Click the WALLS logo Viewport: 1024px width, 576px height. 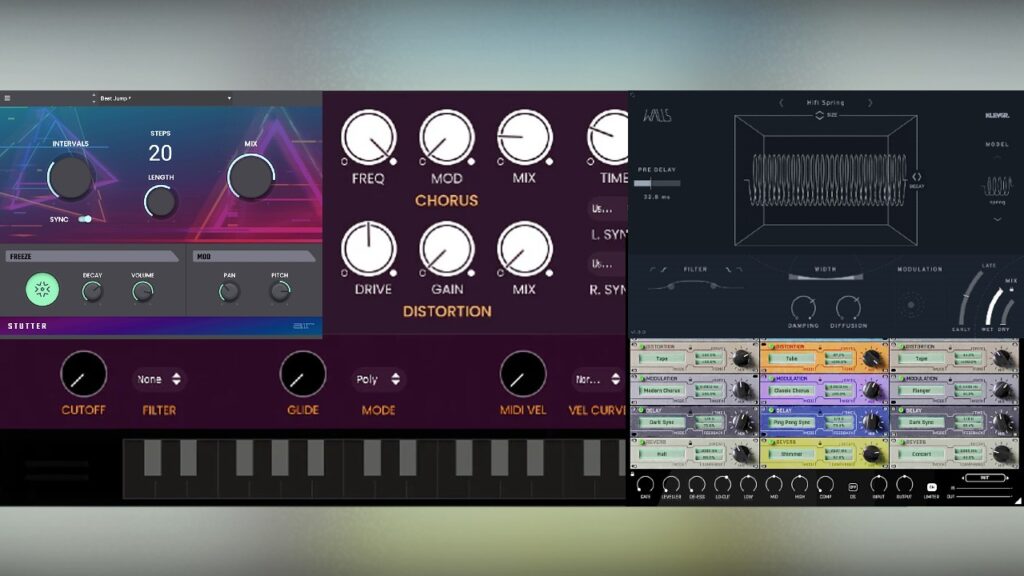point(657,114)
